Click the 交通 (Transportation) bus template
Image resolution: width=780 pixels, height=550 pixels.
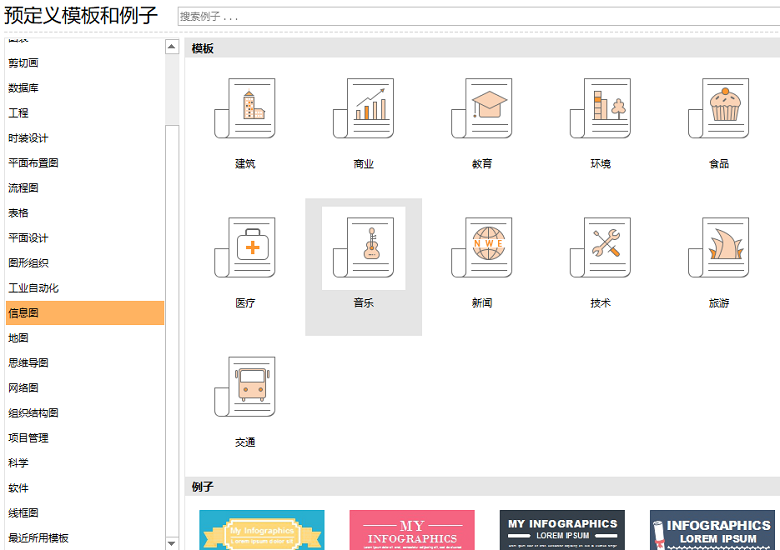coord(245,387)
